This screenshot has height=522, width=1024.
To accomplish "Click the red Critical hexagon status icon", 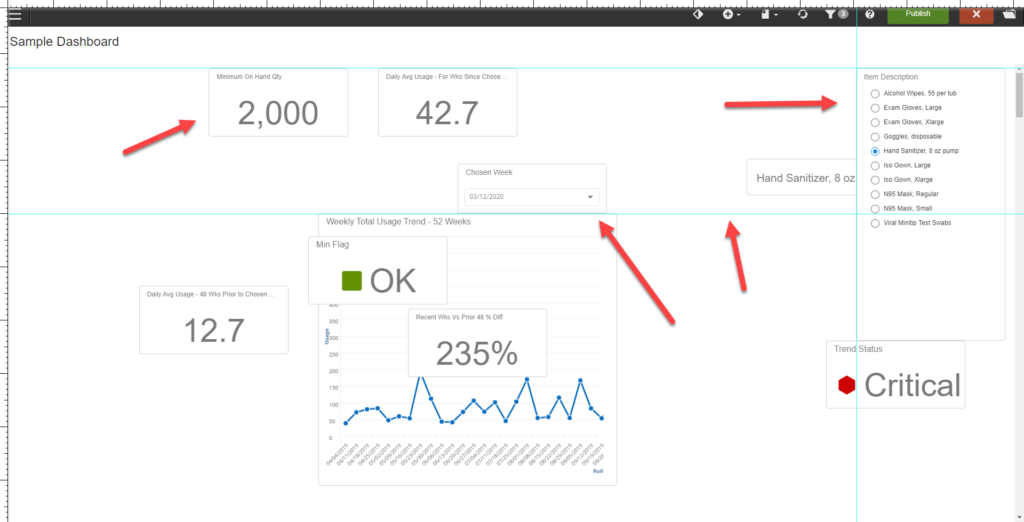I will point(847,385).
